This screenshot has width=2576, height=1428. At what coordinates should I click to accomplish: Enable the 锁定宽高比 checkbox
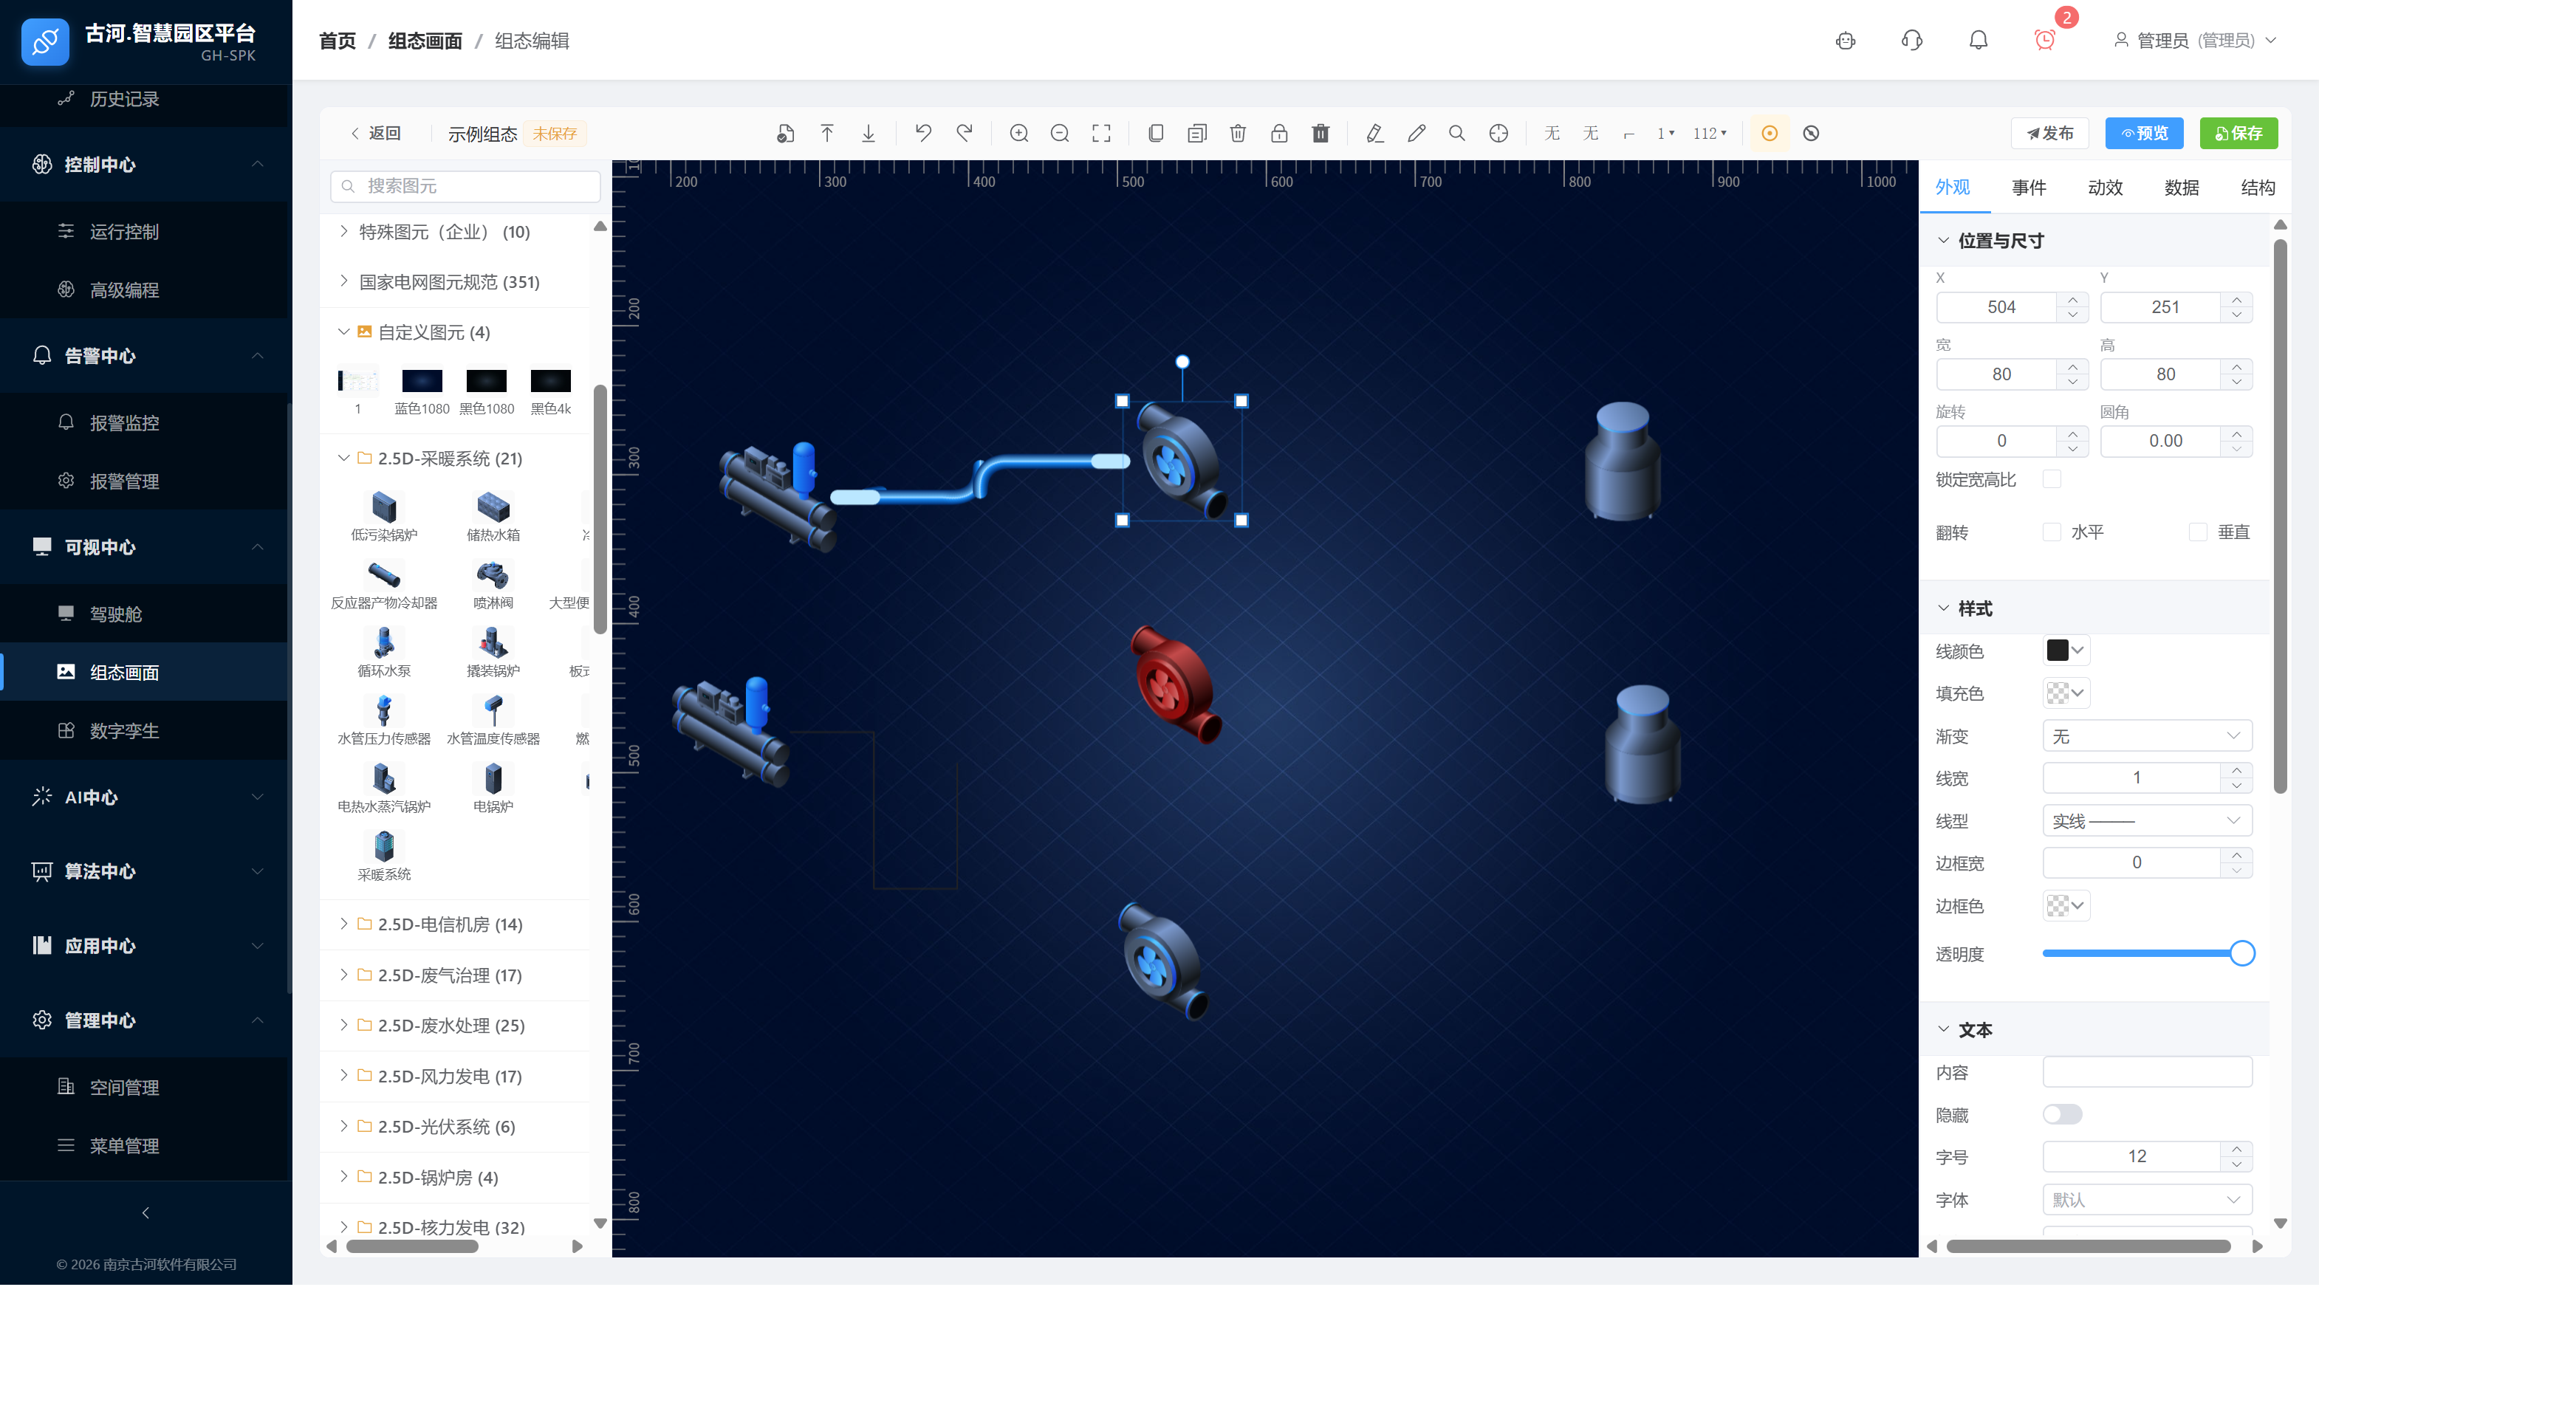[x=2051, y=479]
